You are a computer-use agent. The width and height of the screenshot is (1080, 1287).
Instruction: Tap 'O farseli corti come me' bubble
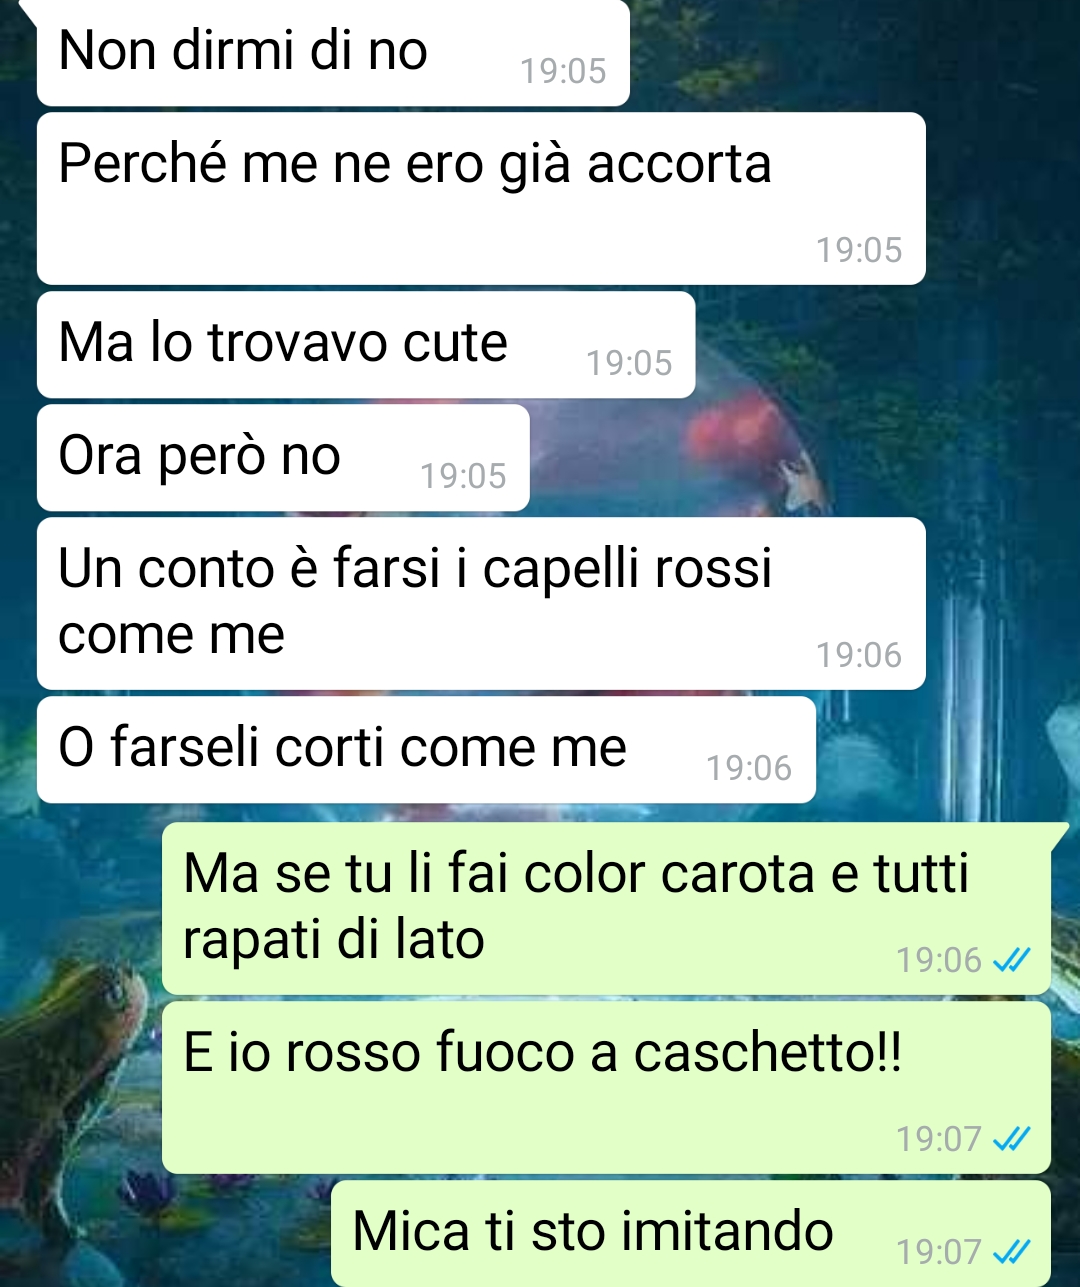click(426, 750)
